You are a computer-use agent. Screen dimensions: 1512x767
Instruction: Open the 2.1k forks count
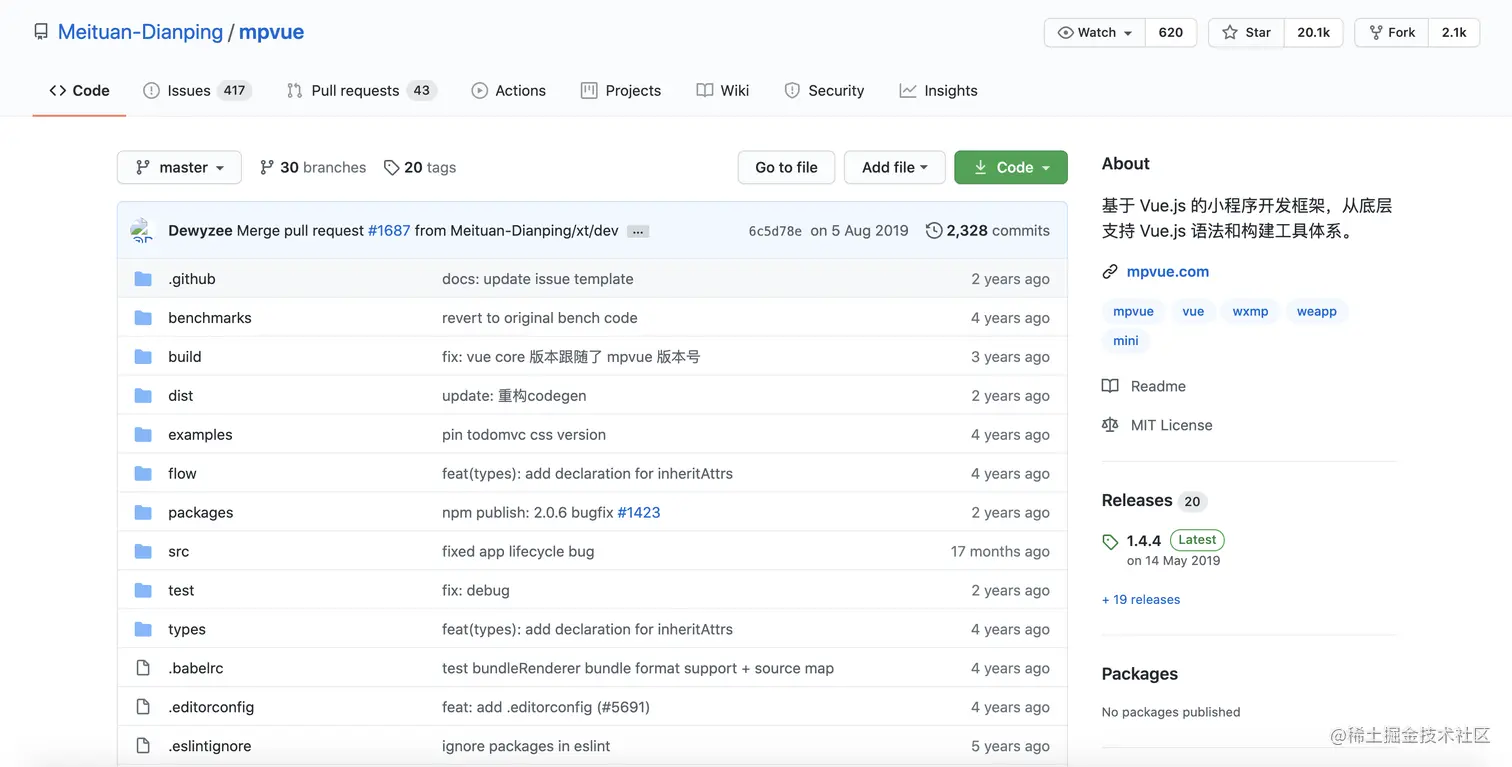point(1454,32)
